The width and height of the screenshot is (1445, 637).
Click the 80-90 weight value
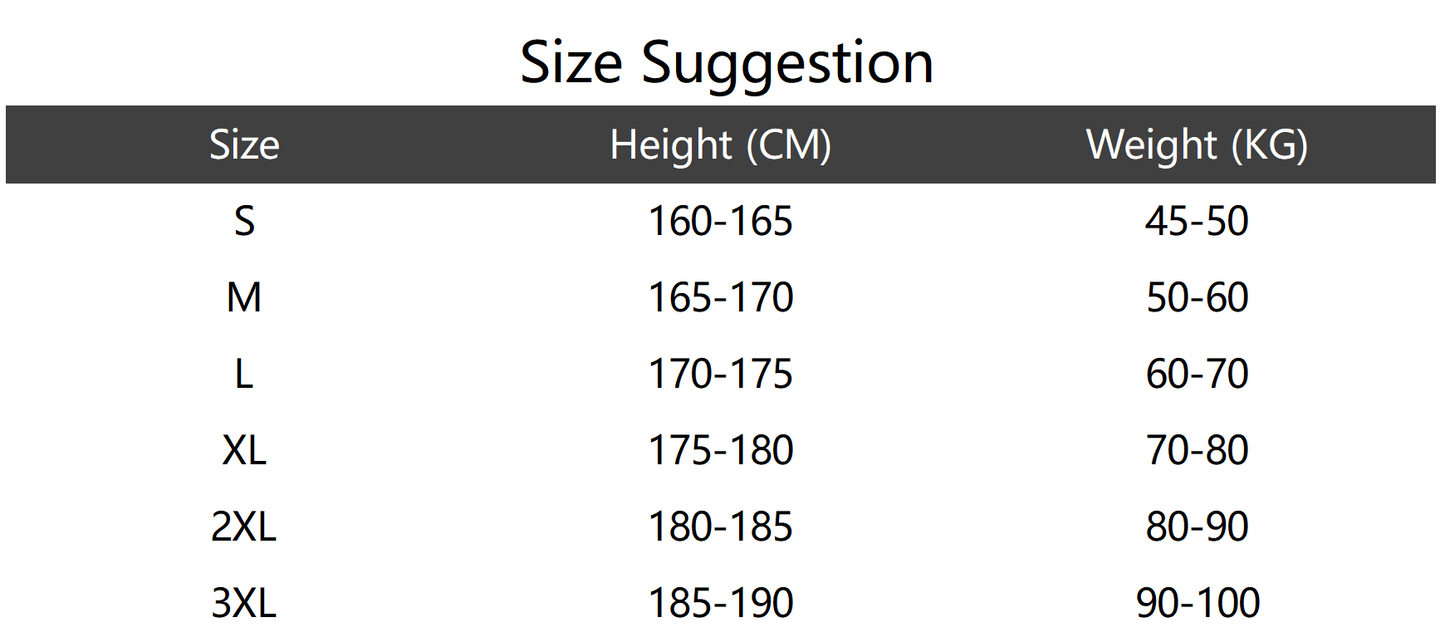[1197, 527]
